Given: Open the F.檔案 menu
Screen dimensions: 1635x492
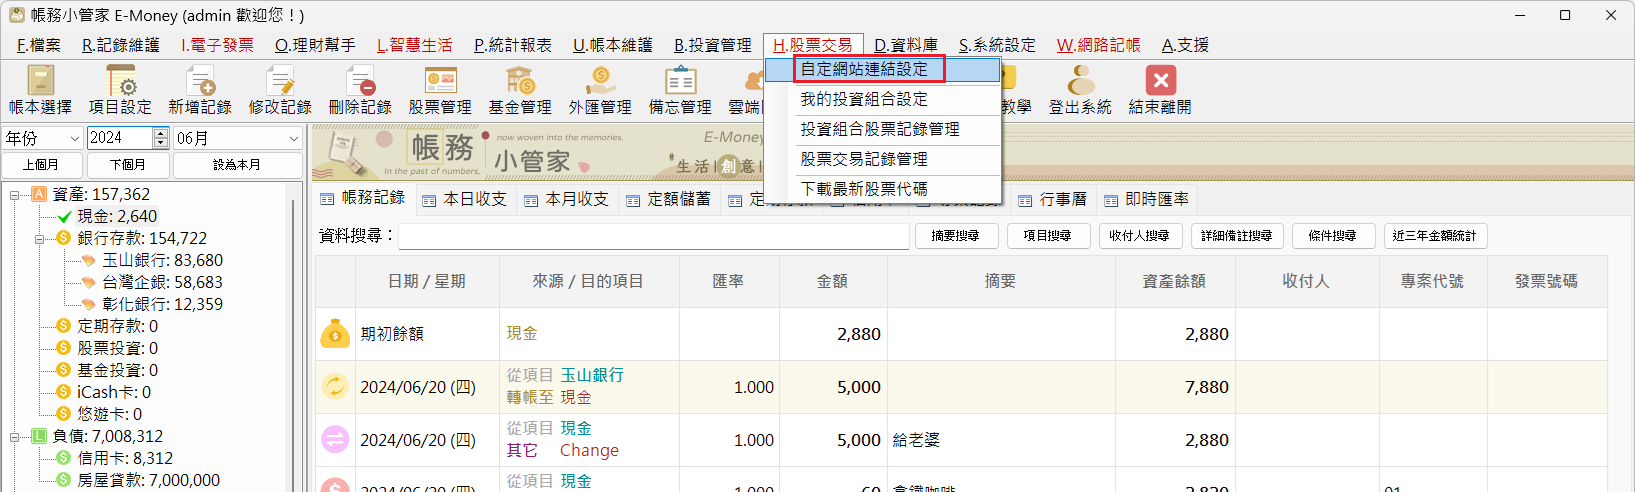Looking at the screenshot, I should tap(38, 45).
